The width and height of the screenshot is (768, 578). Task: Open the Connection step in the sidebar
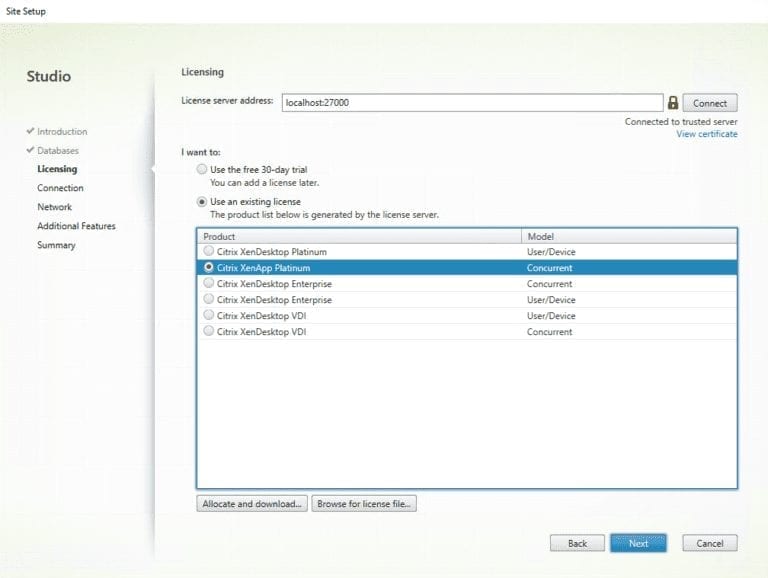coord(60,188)
